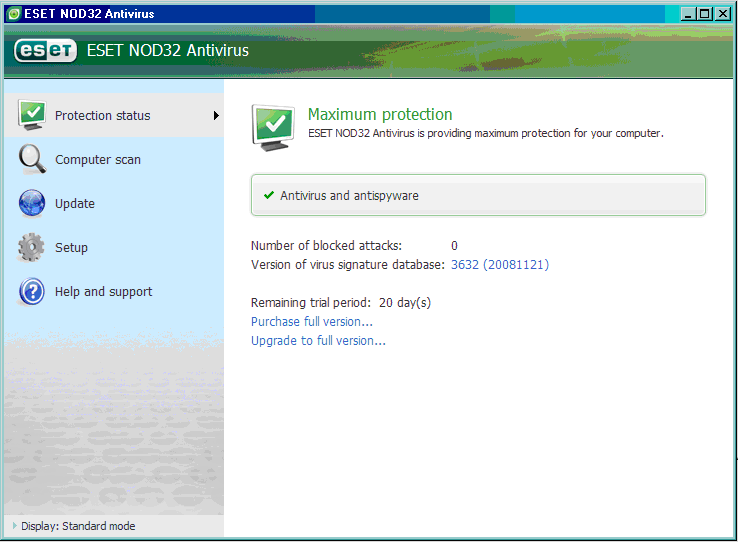
Task: Open virus signature database version 3632 link
Action: [x=500, y=264]
